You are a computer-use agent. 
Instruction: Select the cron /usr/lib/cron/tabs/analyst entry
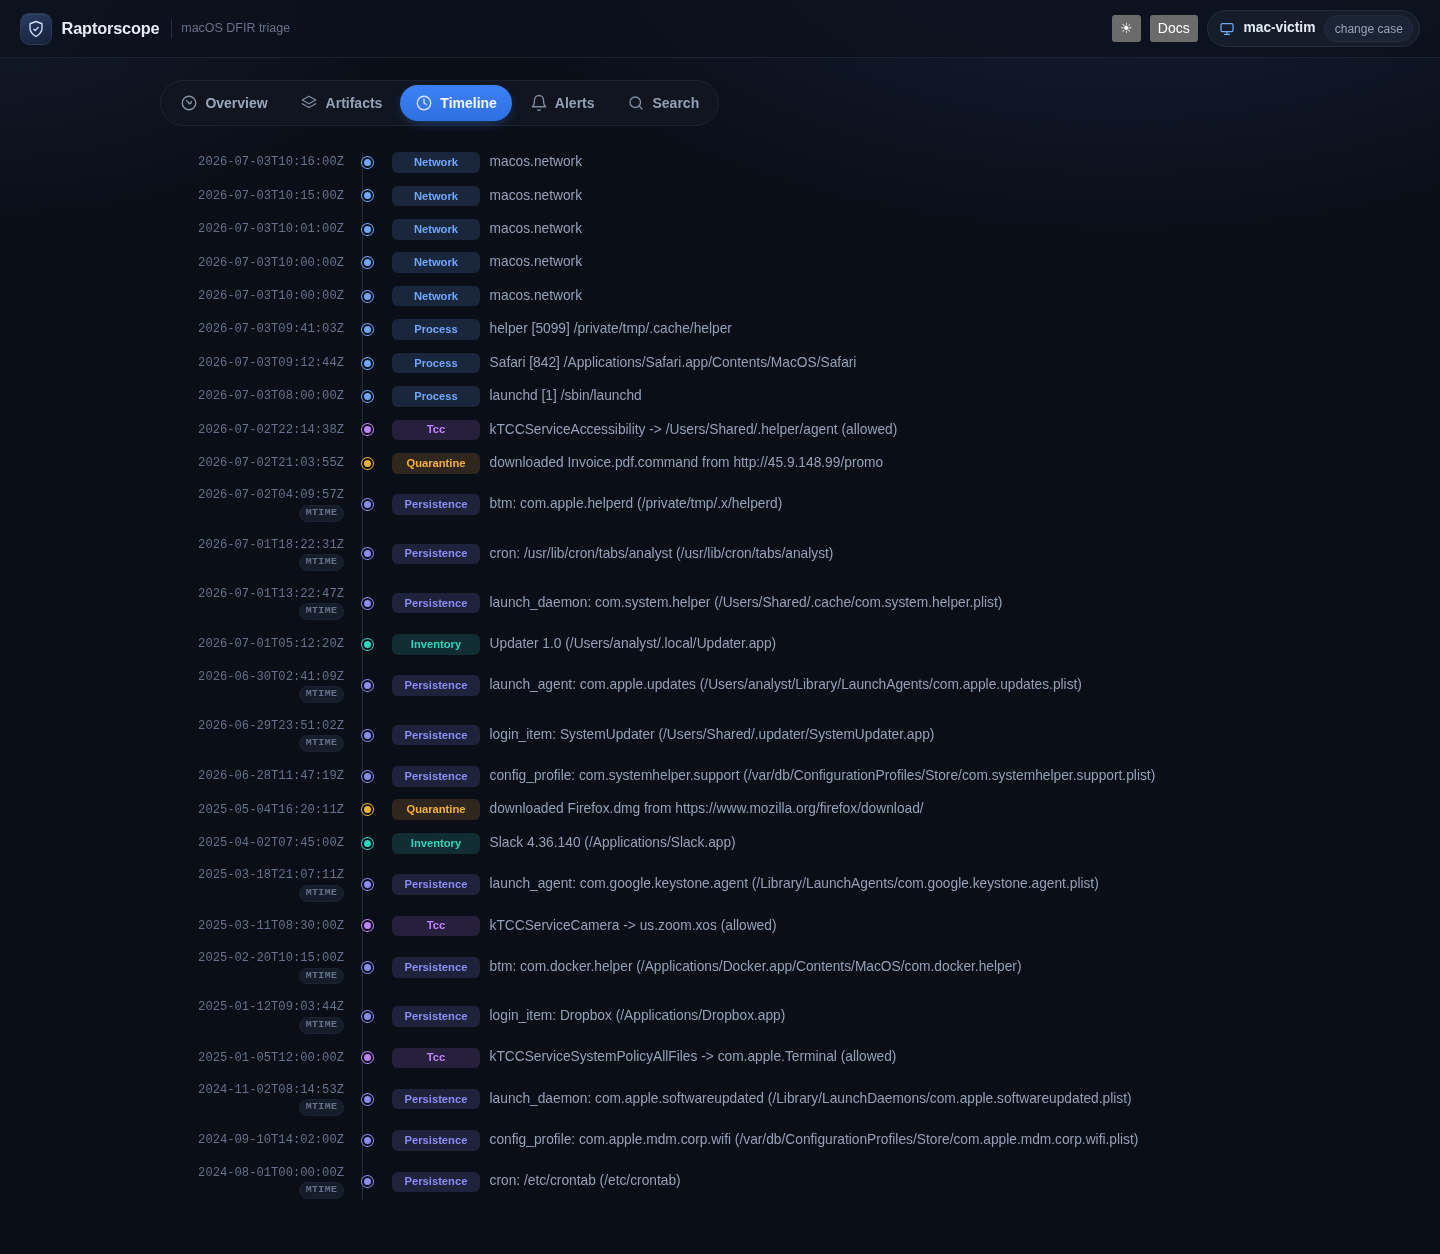coord(661,553)
